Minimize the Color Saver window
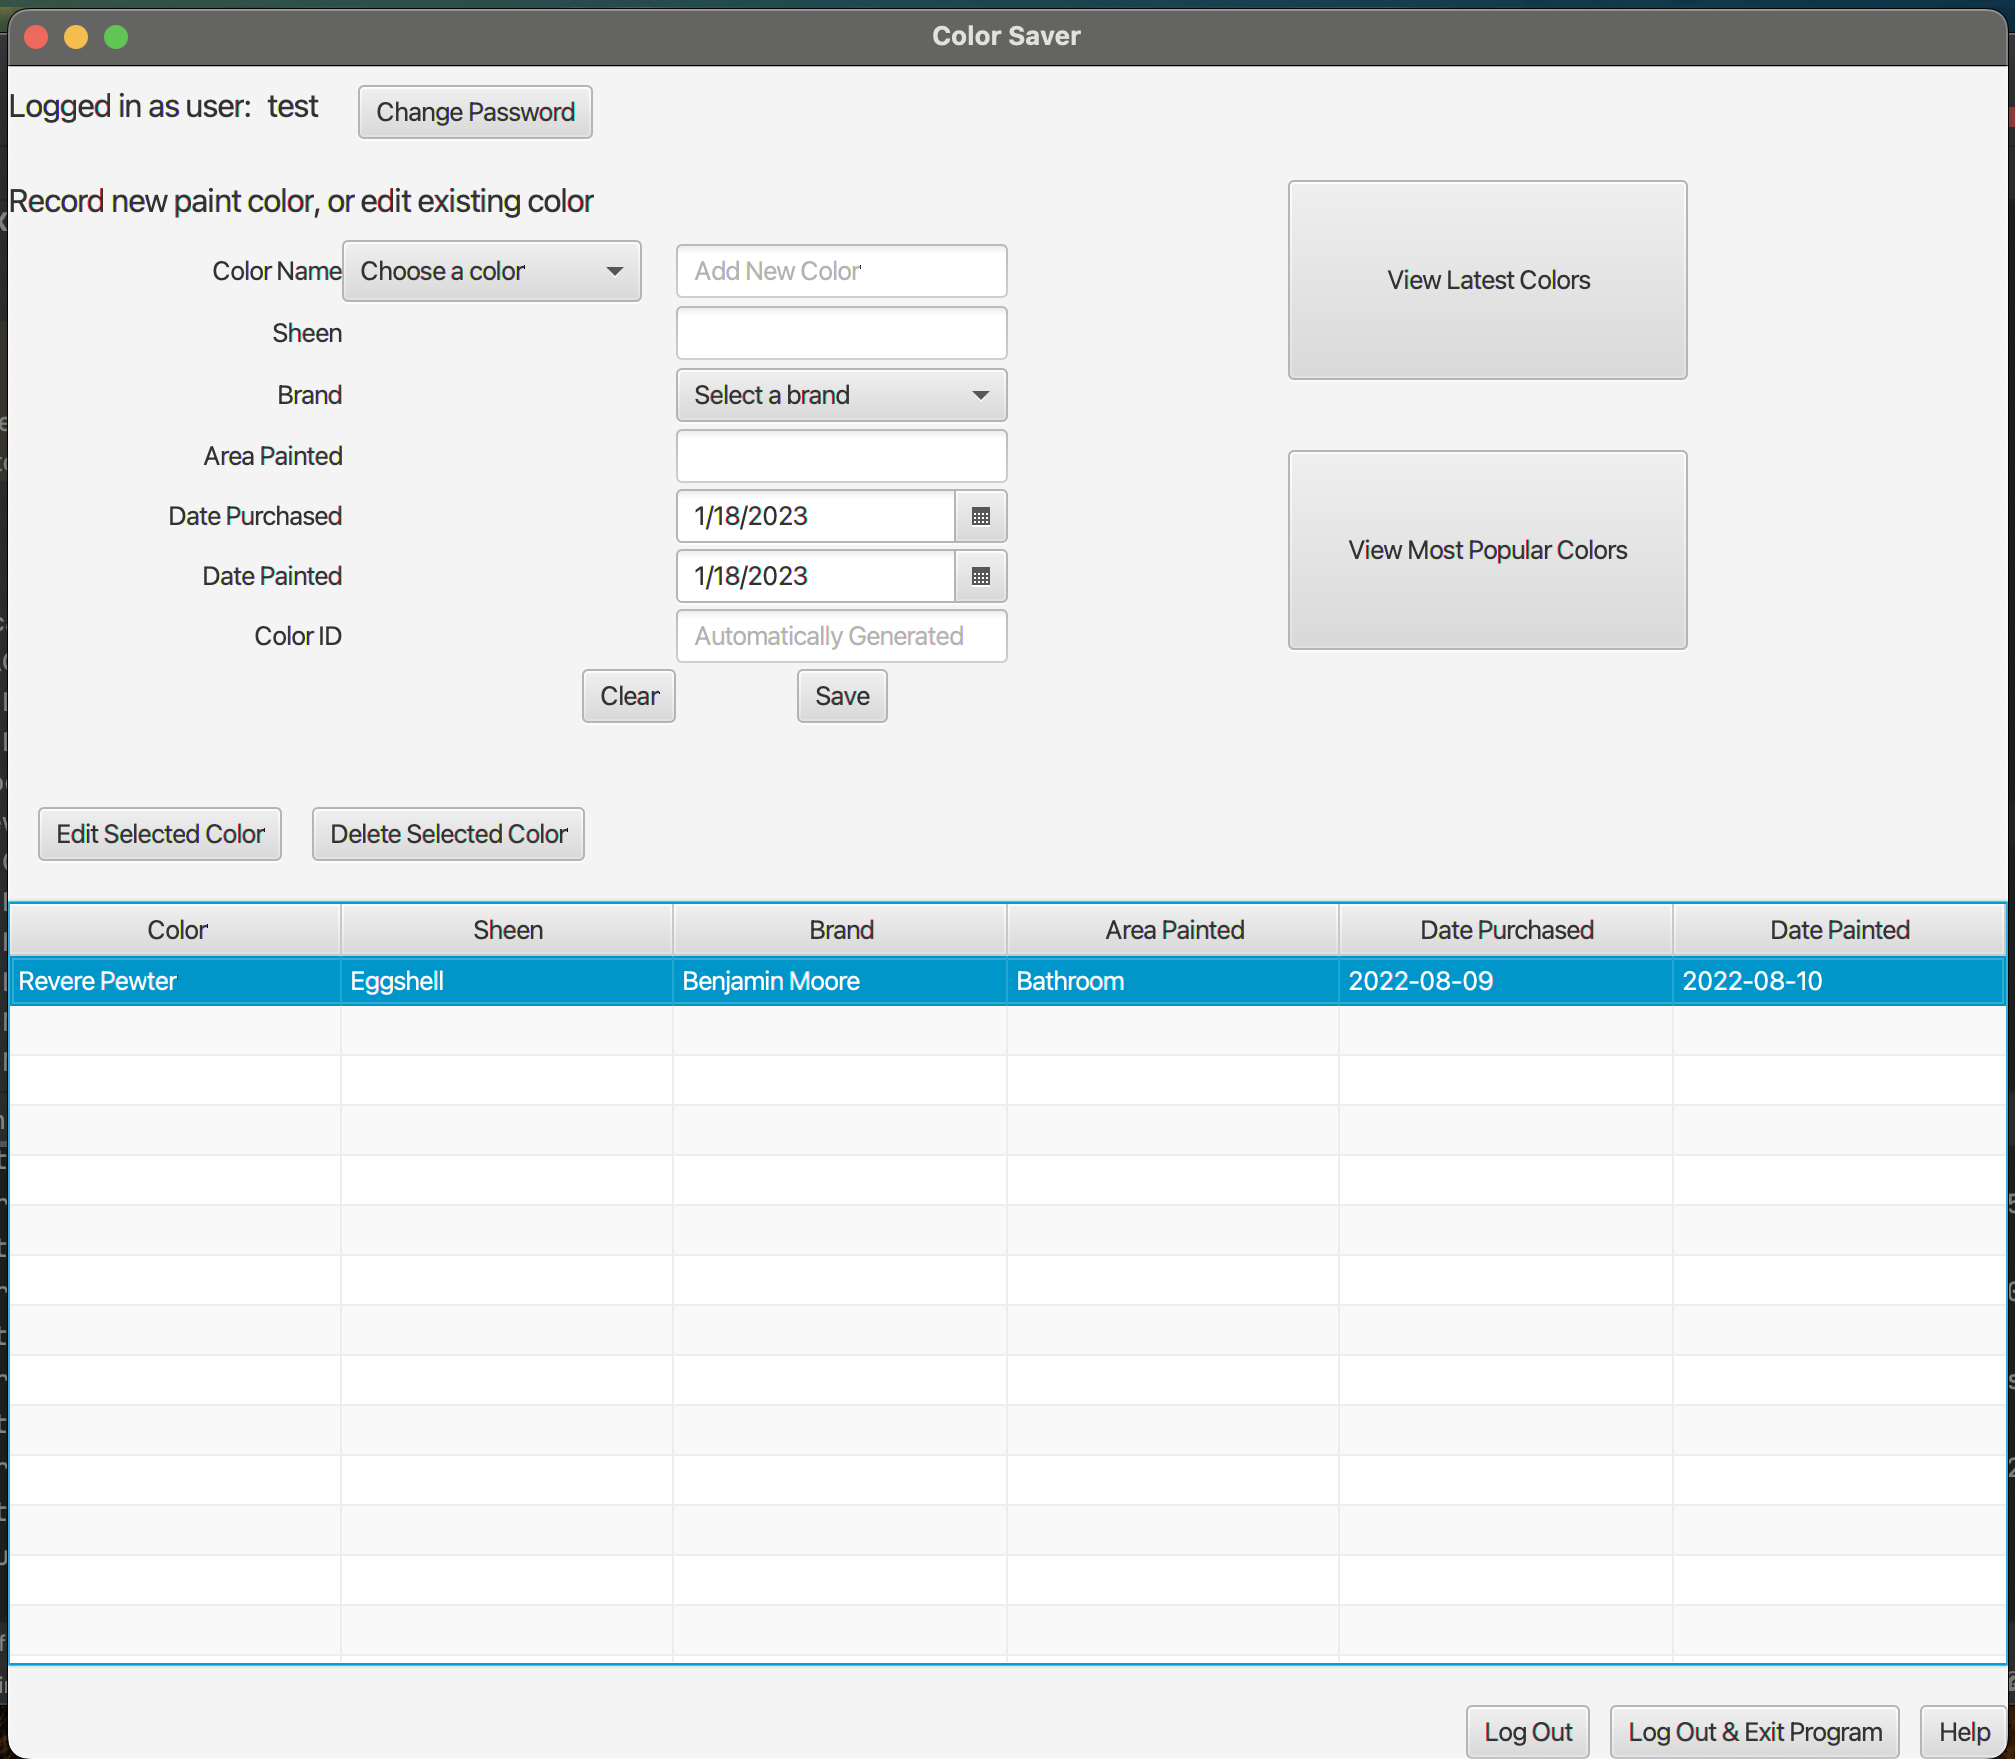 tap(76, 37)
